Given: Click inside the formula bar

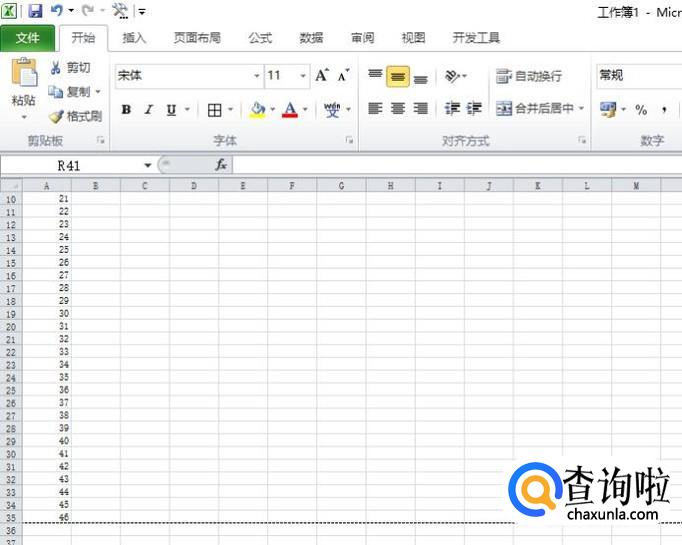Looking at the screenshot, I should [x=457, y=165].
